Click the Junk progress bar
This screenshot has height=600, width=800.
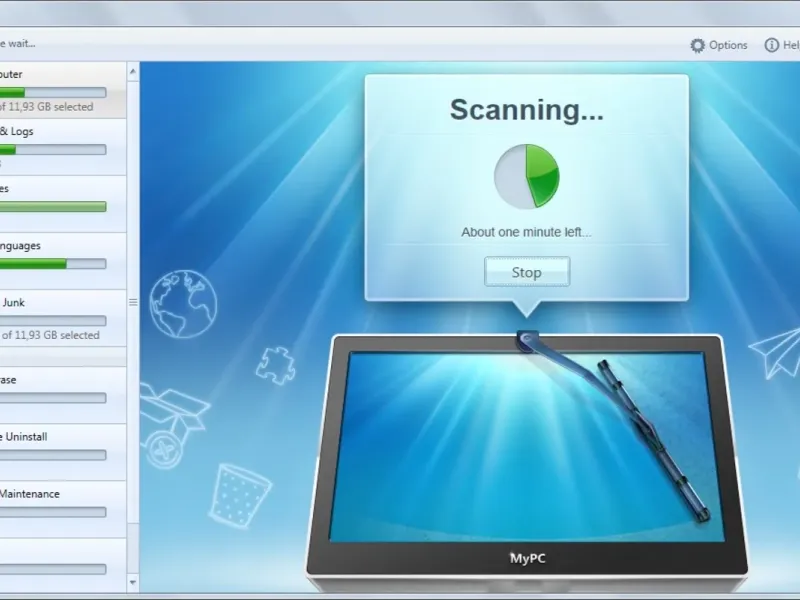point(53,320)
